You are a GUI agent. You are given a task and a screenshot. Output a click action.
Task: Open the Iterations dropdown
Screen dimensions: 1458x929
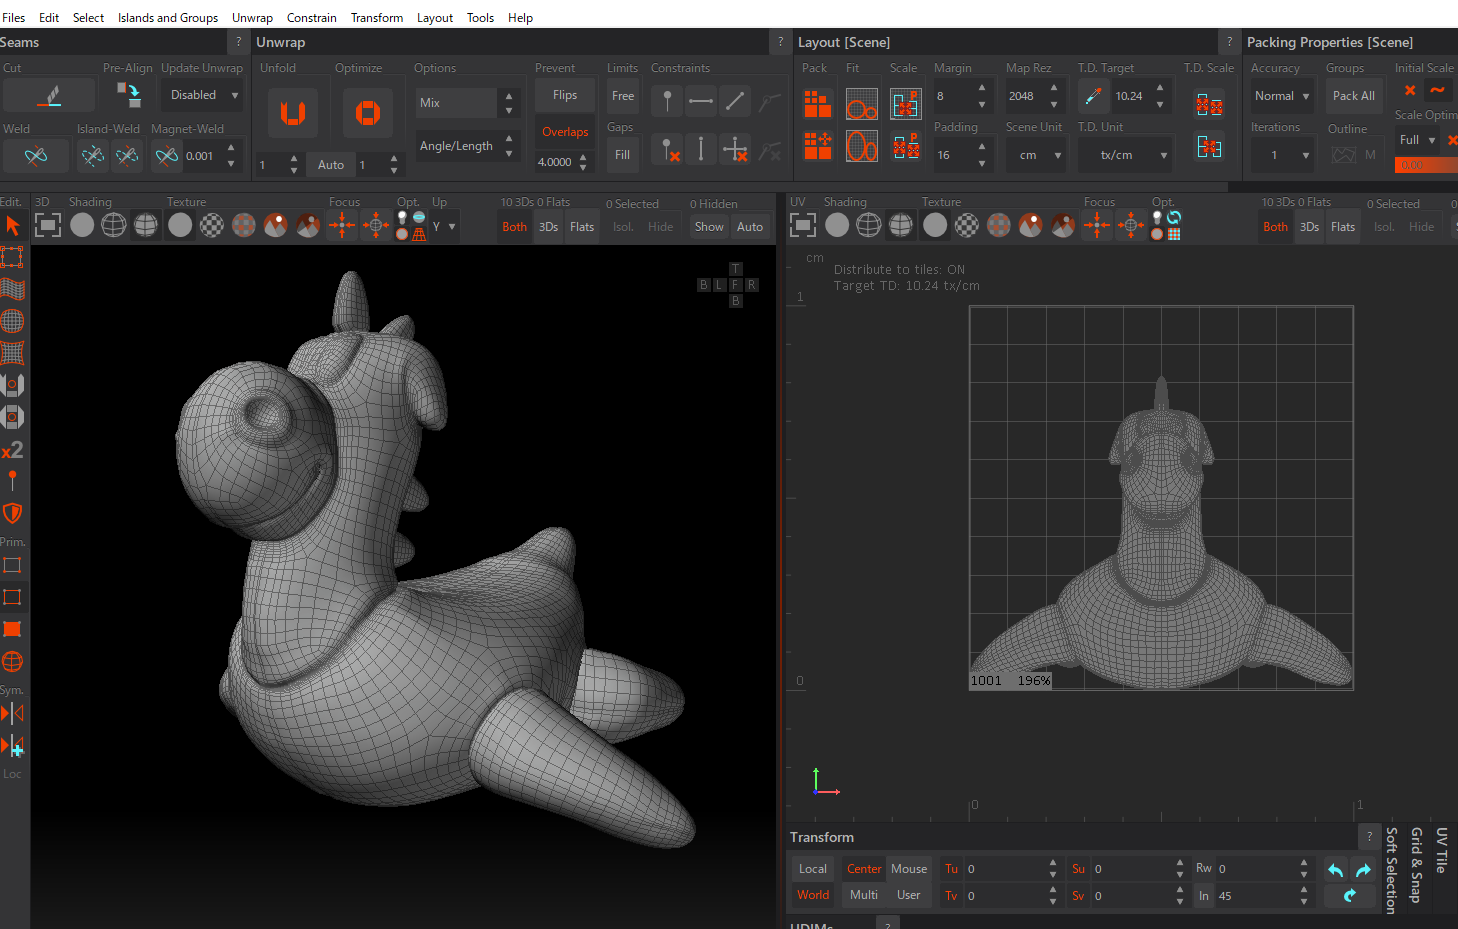(x=1282, y=155)
